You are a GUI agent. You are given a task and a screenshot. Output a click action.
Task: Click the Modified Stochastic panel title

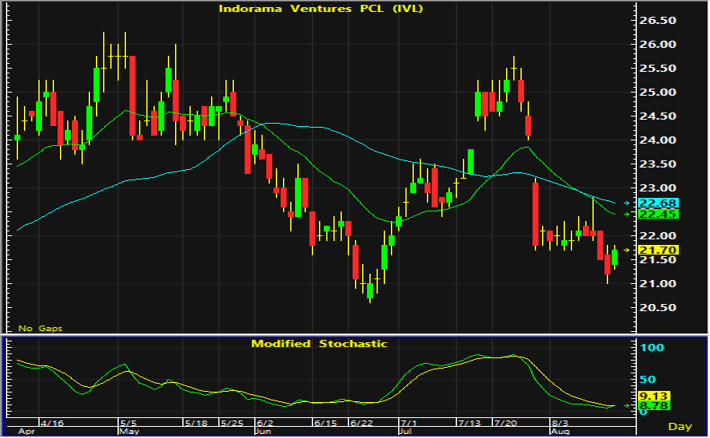tap(319, 343)
